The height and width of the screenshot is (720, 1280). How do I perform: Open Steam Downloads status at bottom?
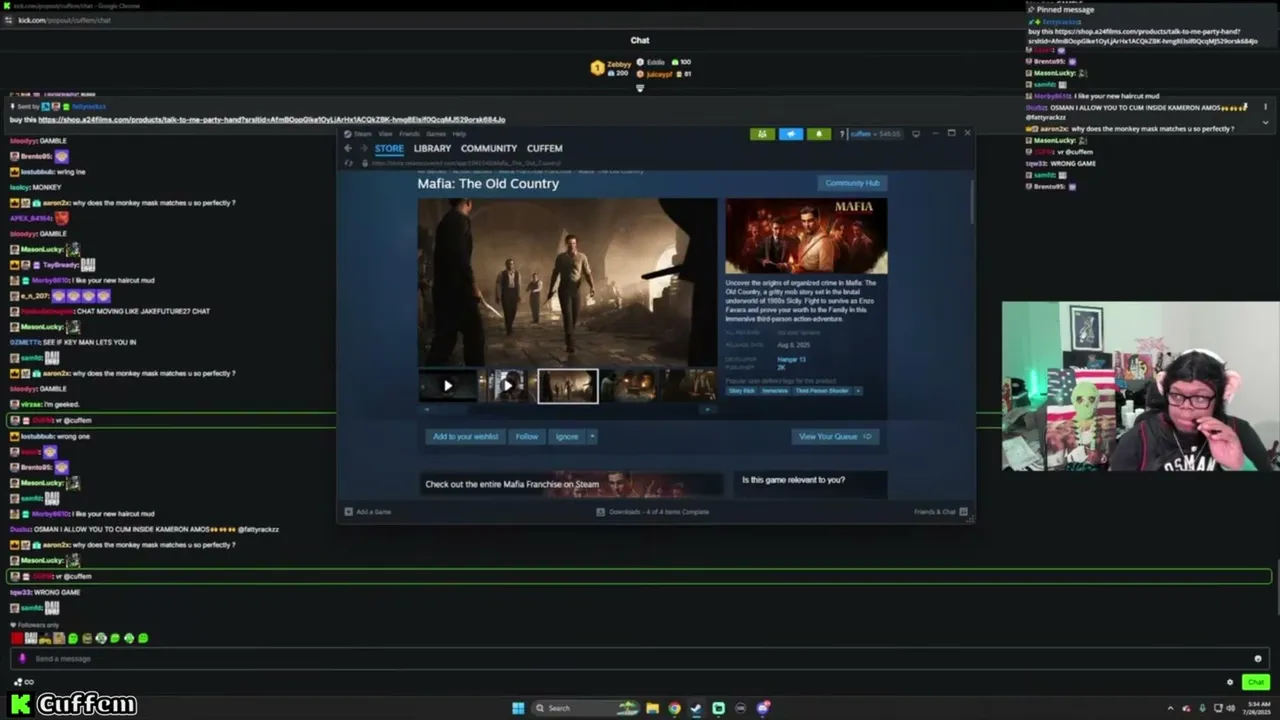[x=653, y=512]
